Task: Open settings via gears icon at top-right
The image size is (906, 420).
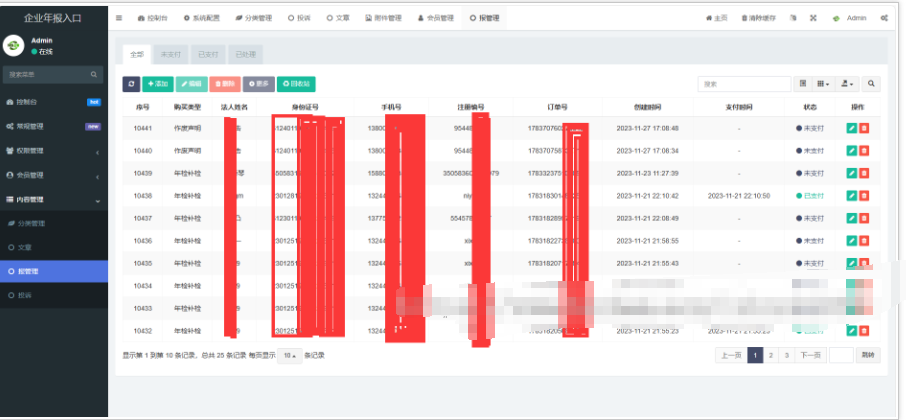Action: tap(885, 18)
